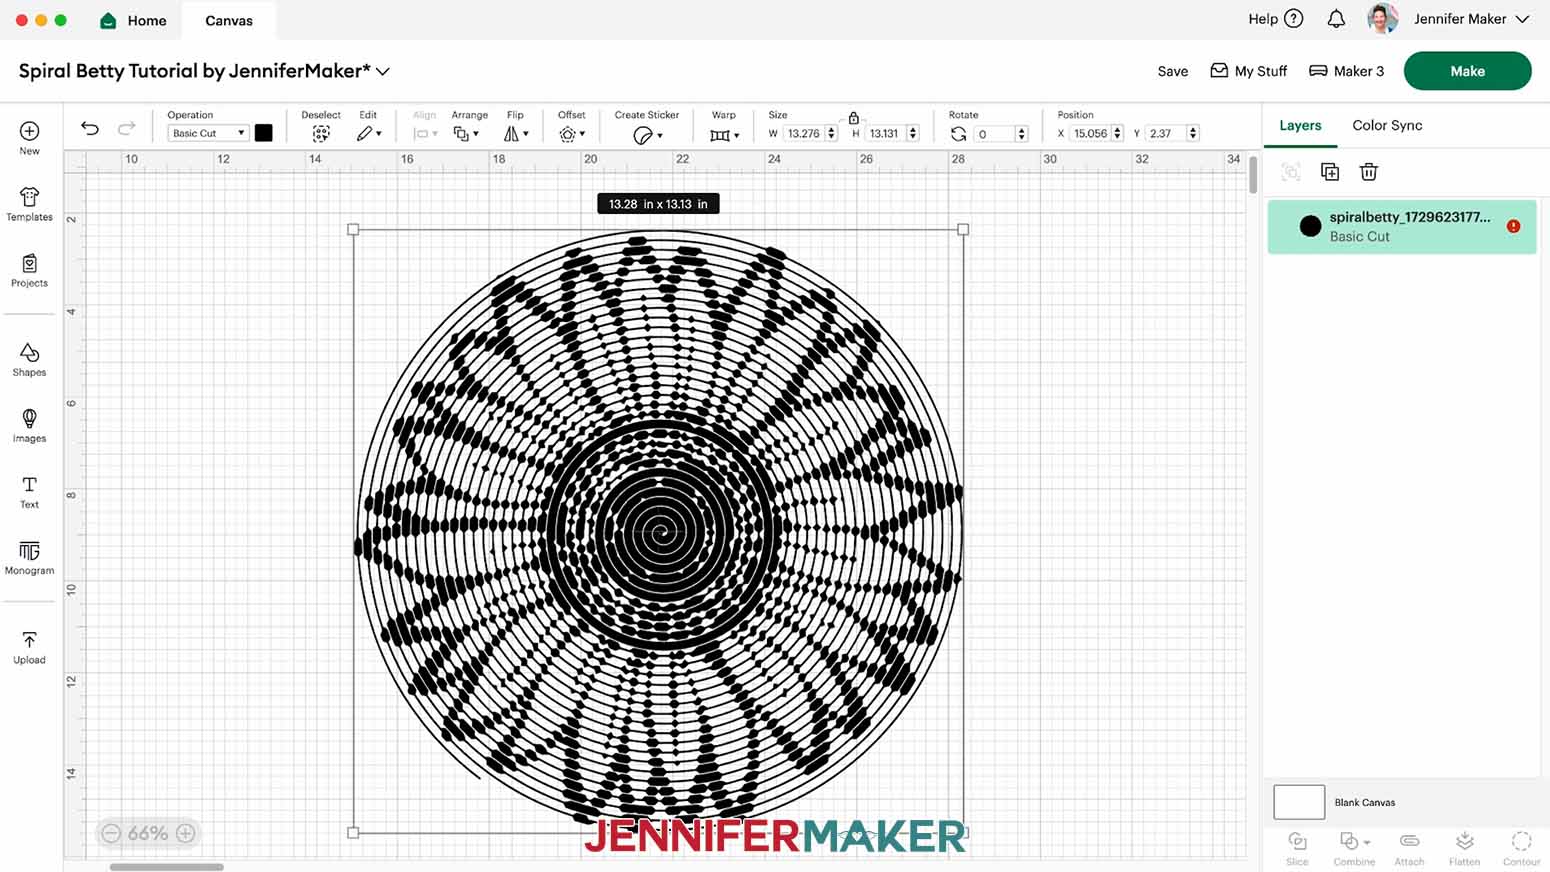Open the Shapes menu
Image resolution: width=1550 pixels, height=872 pixels.
pos(29,360)
